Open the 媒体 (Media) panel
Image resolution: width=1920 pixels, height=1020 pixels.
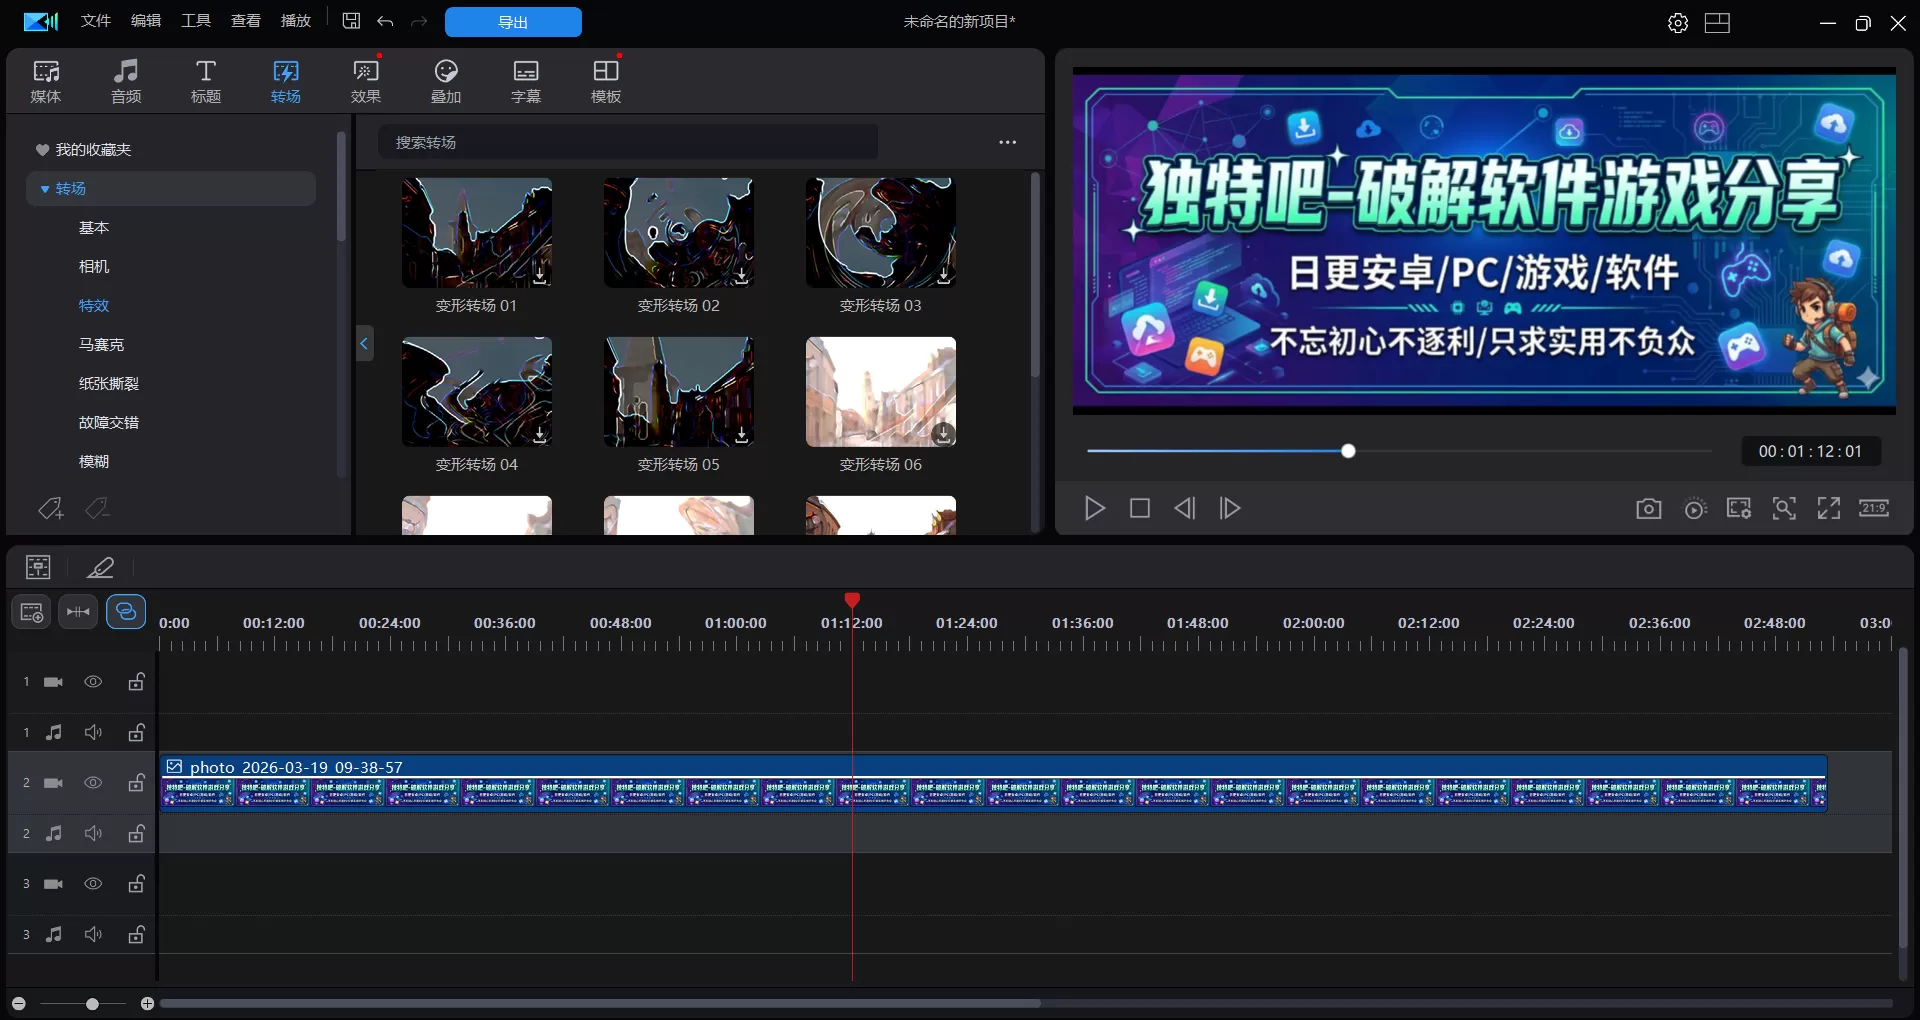pyautogui.click(x=45, y=80)
